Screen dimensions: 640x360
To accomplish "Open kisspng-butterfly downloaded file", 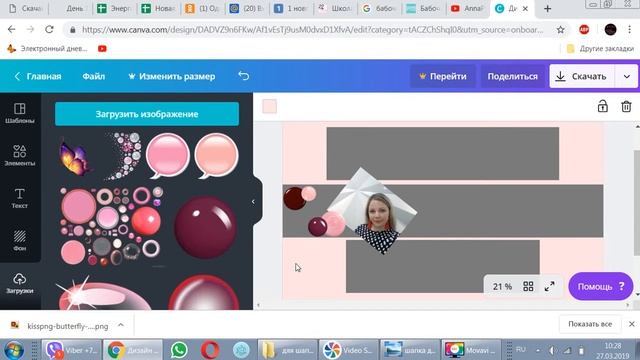I will [x=67, y=326].
